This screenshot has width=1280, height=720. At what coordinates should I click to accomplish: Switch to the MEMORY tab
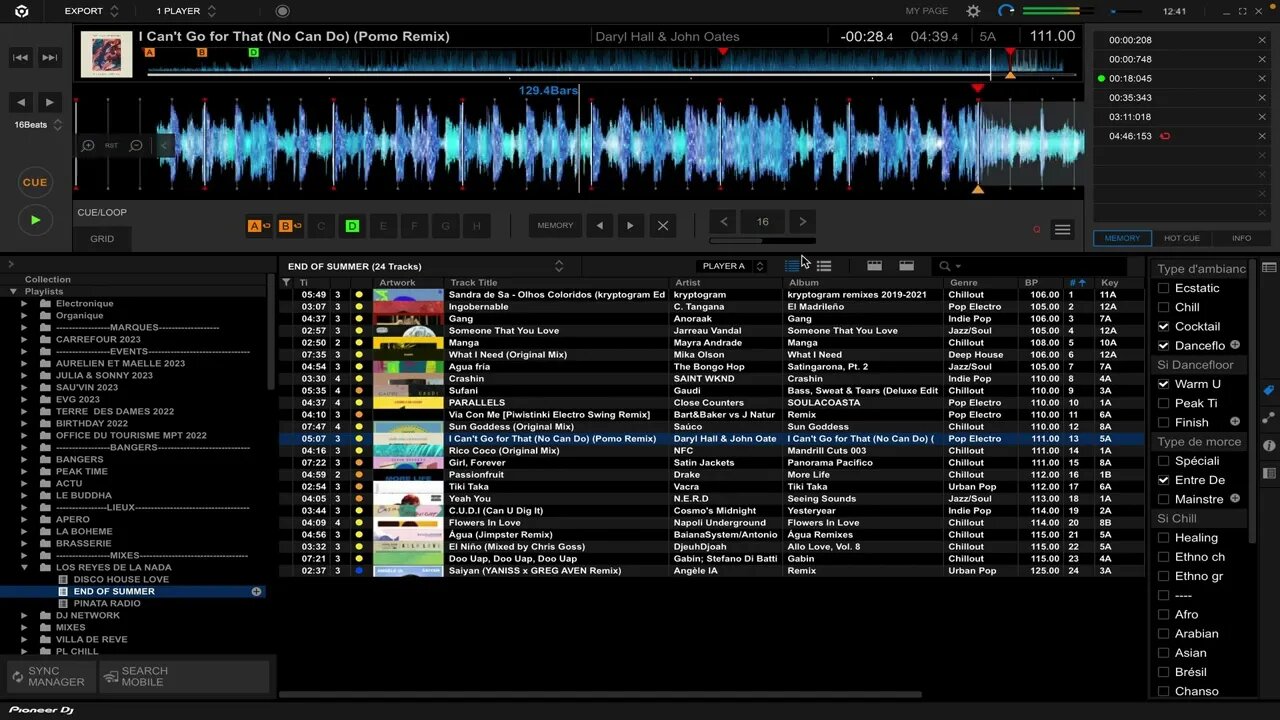(x=1122, y=238)
